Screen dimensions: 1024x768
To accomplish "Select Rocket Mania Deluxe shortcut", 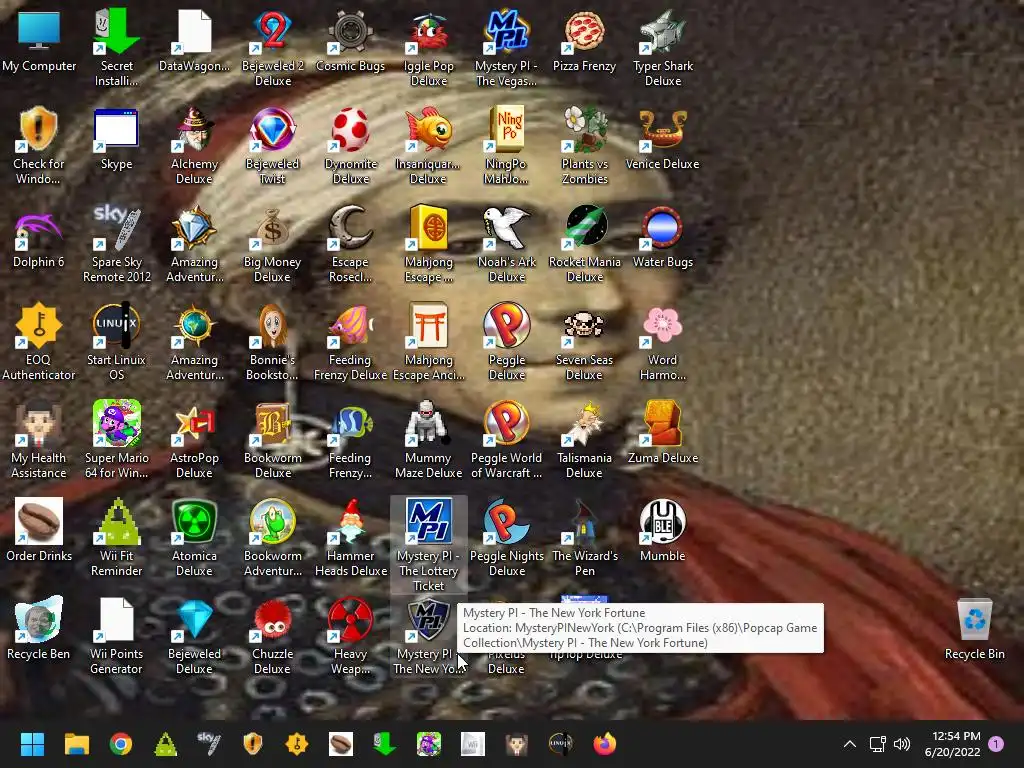I will tap(584, 243).
